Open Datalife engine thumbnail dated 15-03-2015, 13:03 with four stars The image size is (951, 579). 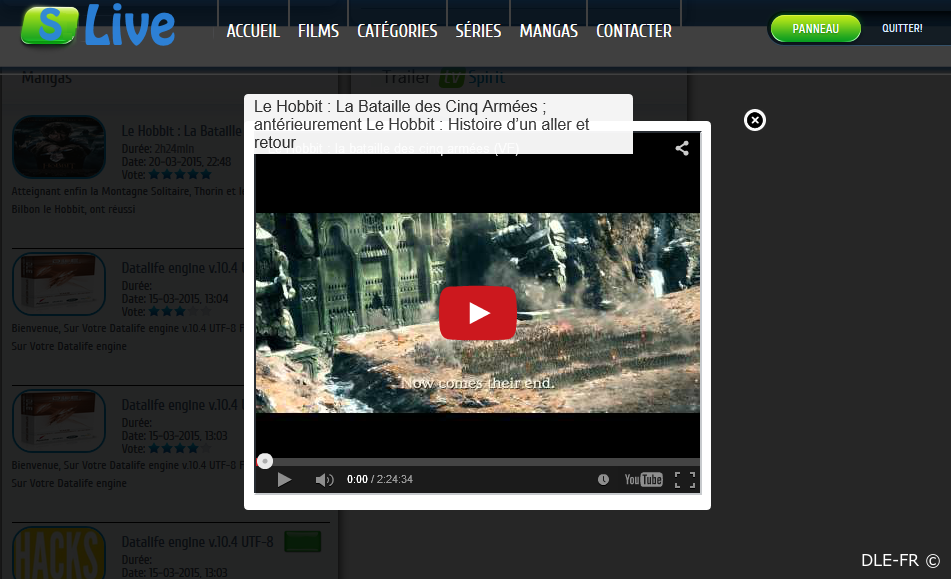59,421
